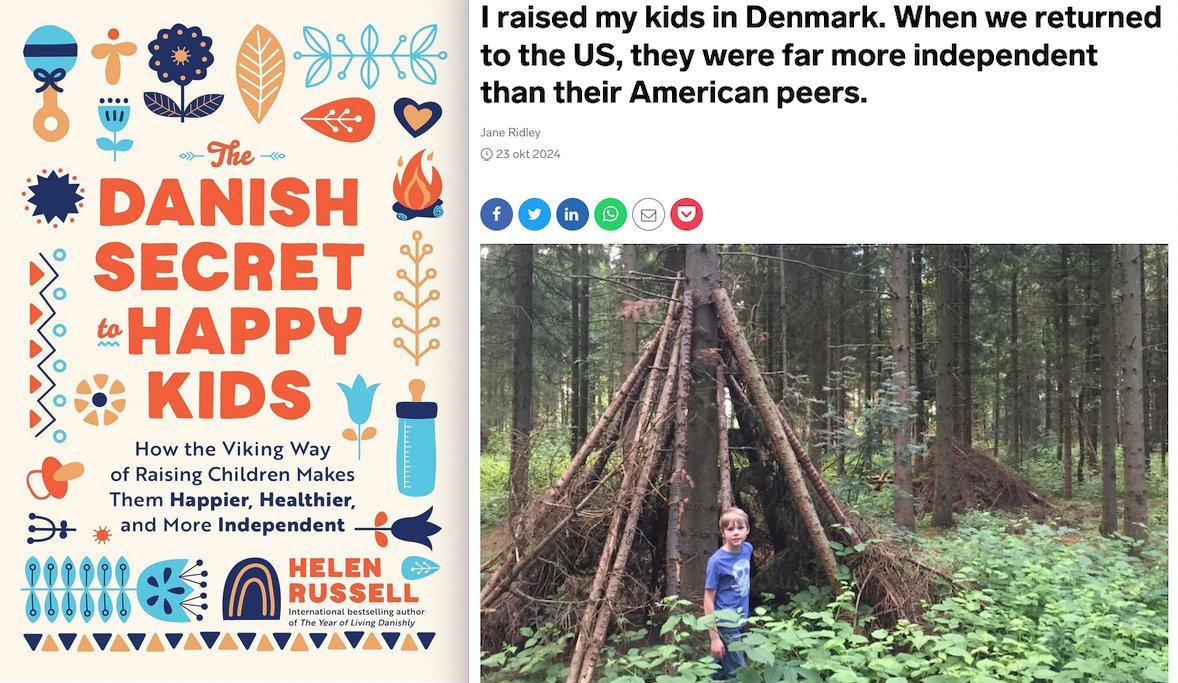Open author Jane Ridley's link
Viewport: 1178px width, 683px height.
(x=510, y=132)
